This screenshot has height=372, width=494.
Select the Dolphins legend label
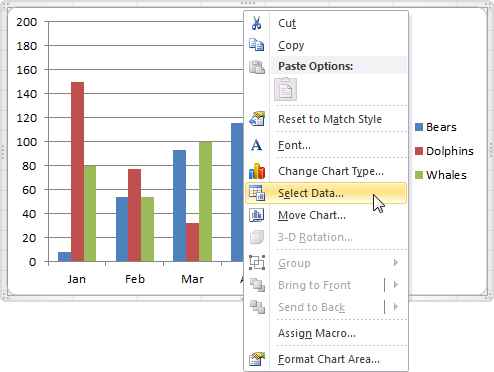tap(450, 151)
